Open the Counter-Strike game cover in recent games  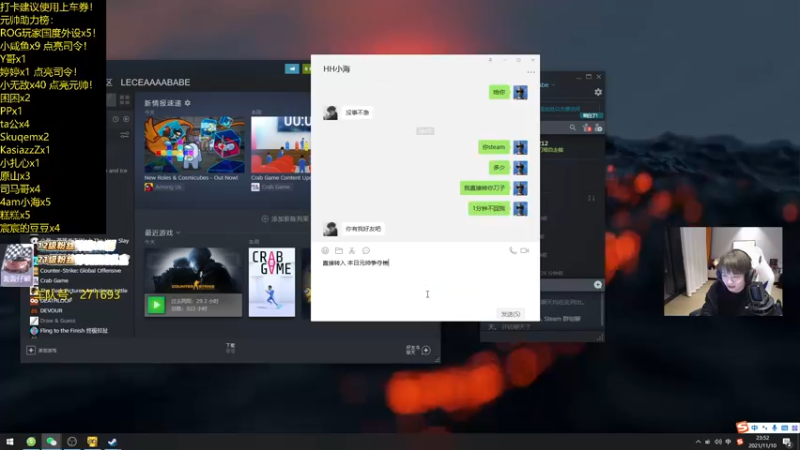(193, 270)
